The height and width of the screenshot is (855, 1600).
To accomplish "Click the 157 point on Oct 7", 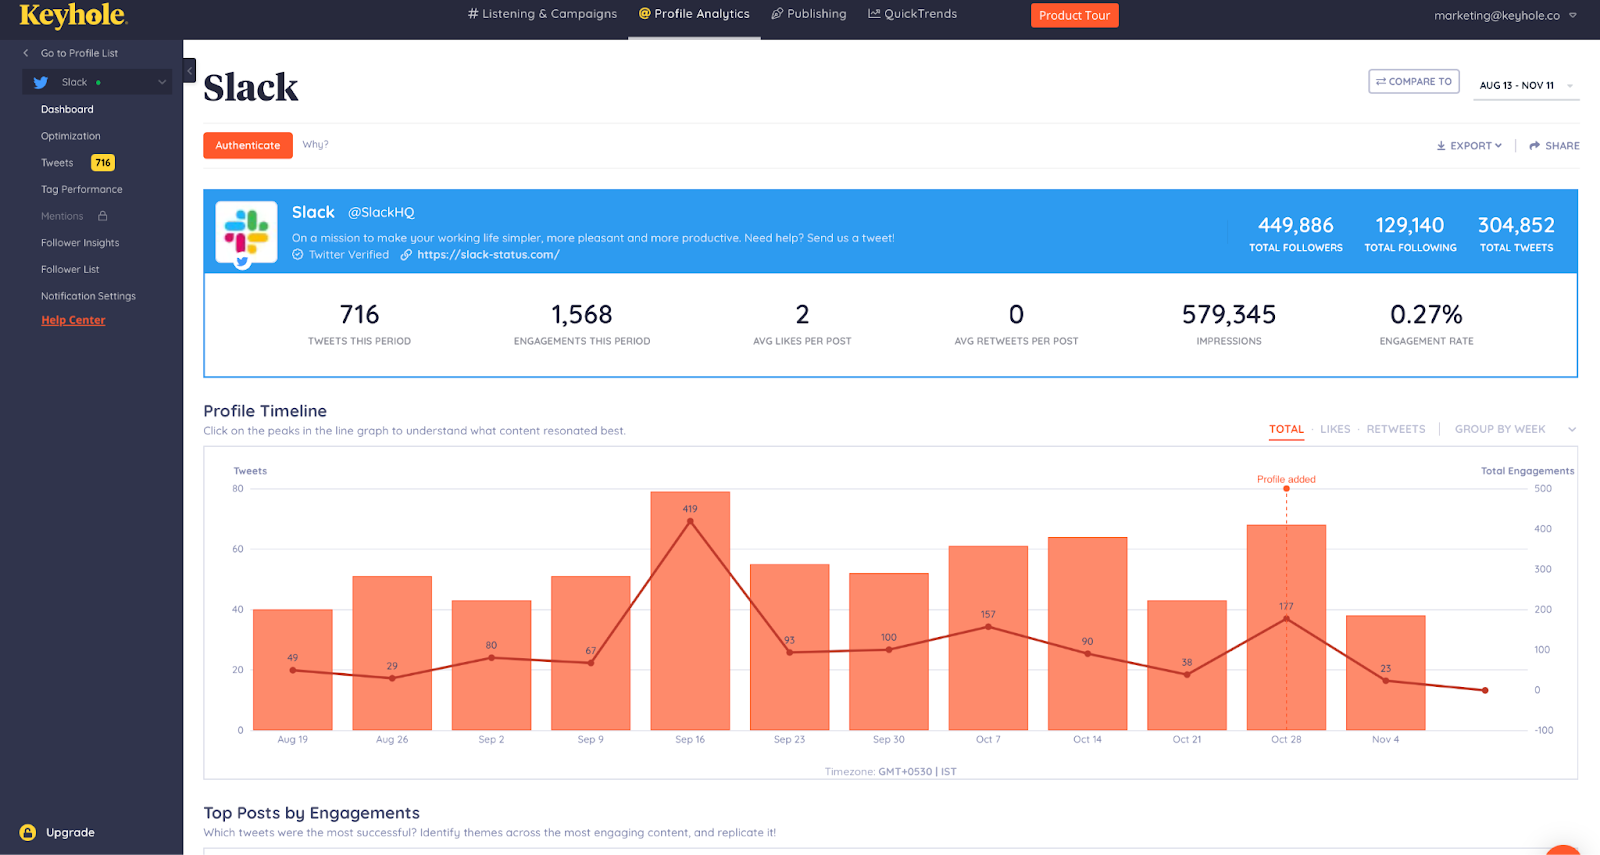I will point(988,627).
